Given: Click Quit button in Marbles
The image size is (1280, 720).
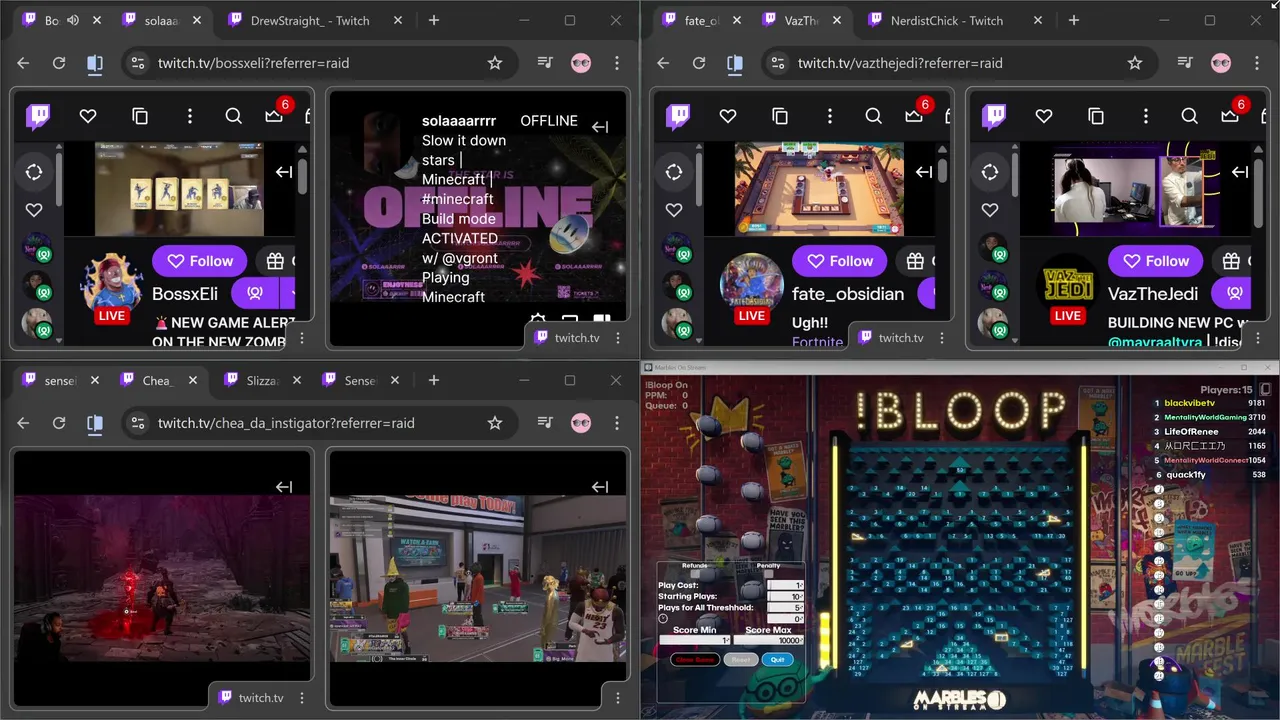Looking at the screenshot, I should (x=777, y=659).
